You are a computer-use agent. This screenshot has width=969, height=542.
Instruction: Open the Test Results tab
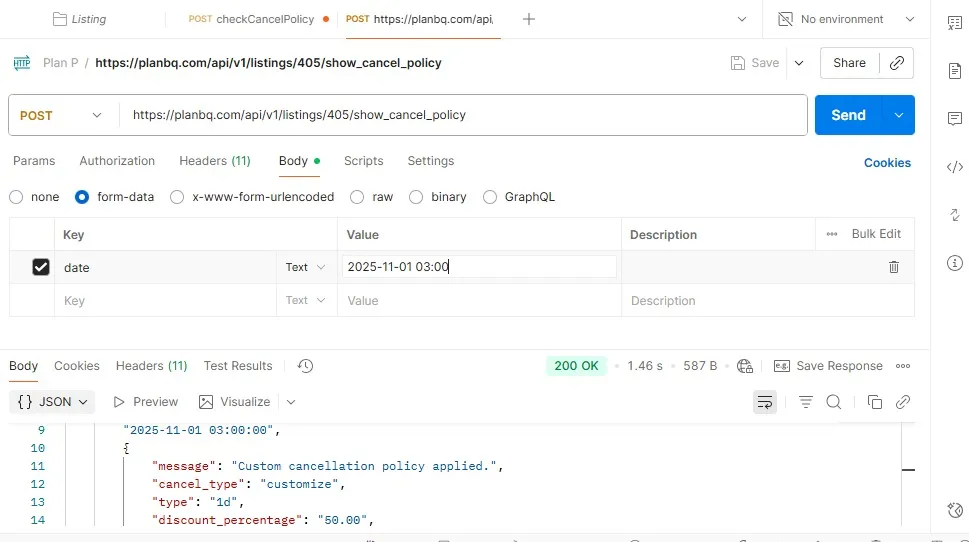pyautogui.click(x=238, y=366)
